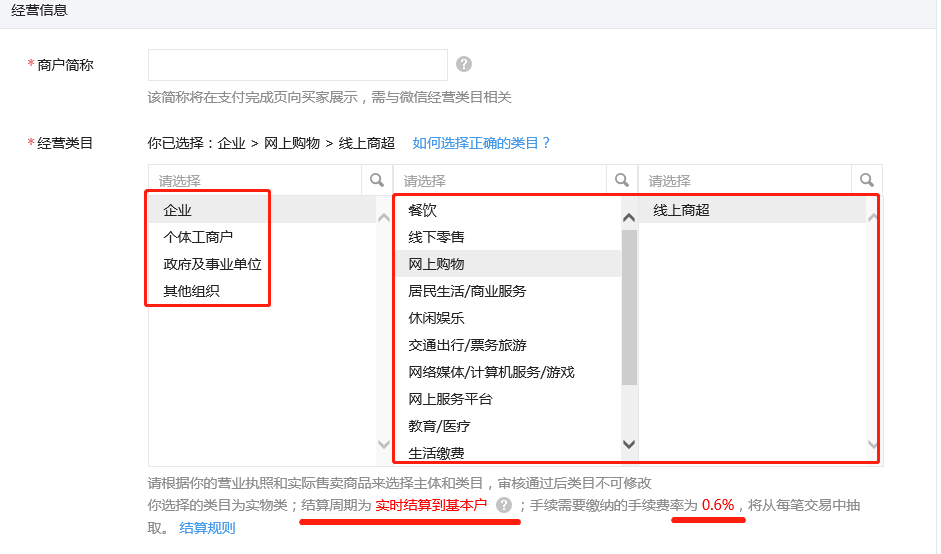Select 居民生活/商业服务 category

pos(467,291)
